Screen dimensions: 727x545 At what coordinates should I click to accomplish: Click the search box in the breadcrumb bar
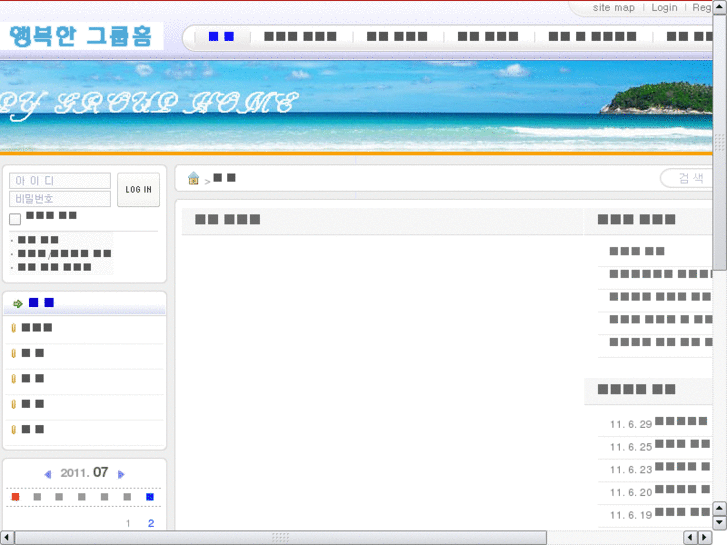(x=690, y=178)
